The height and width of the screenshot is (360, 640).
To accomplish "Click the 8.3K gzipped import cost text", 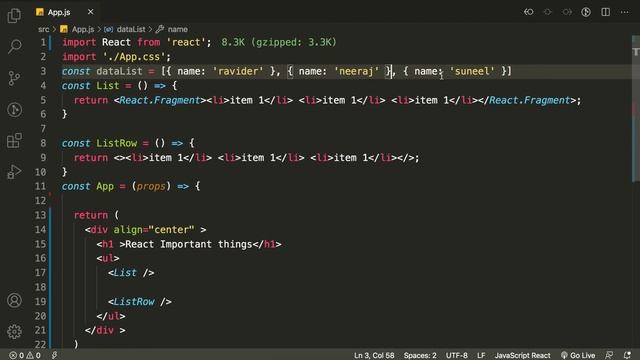I will coord(279,42).
